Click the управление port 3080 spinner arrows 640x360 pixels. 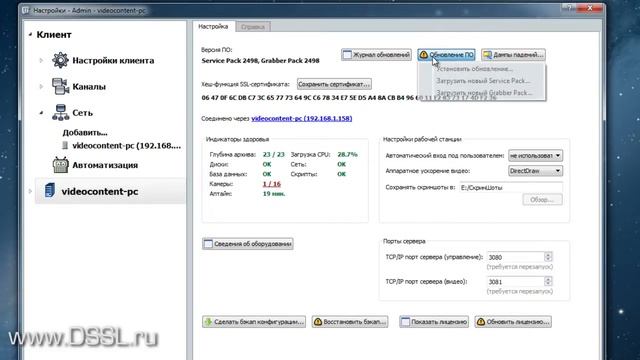pyautogui.click(x=548, y=257)
